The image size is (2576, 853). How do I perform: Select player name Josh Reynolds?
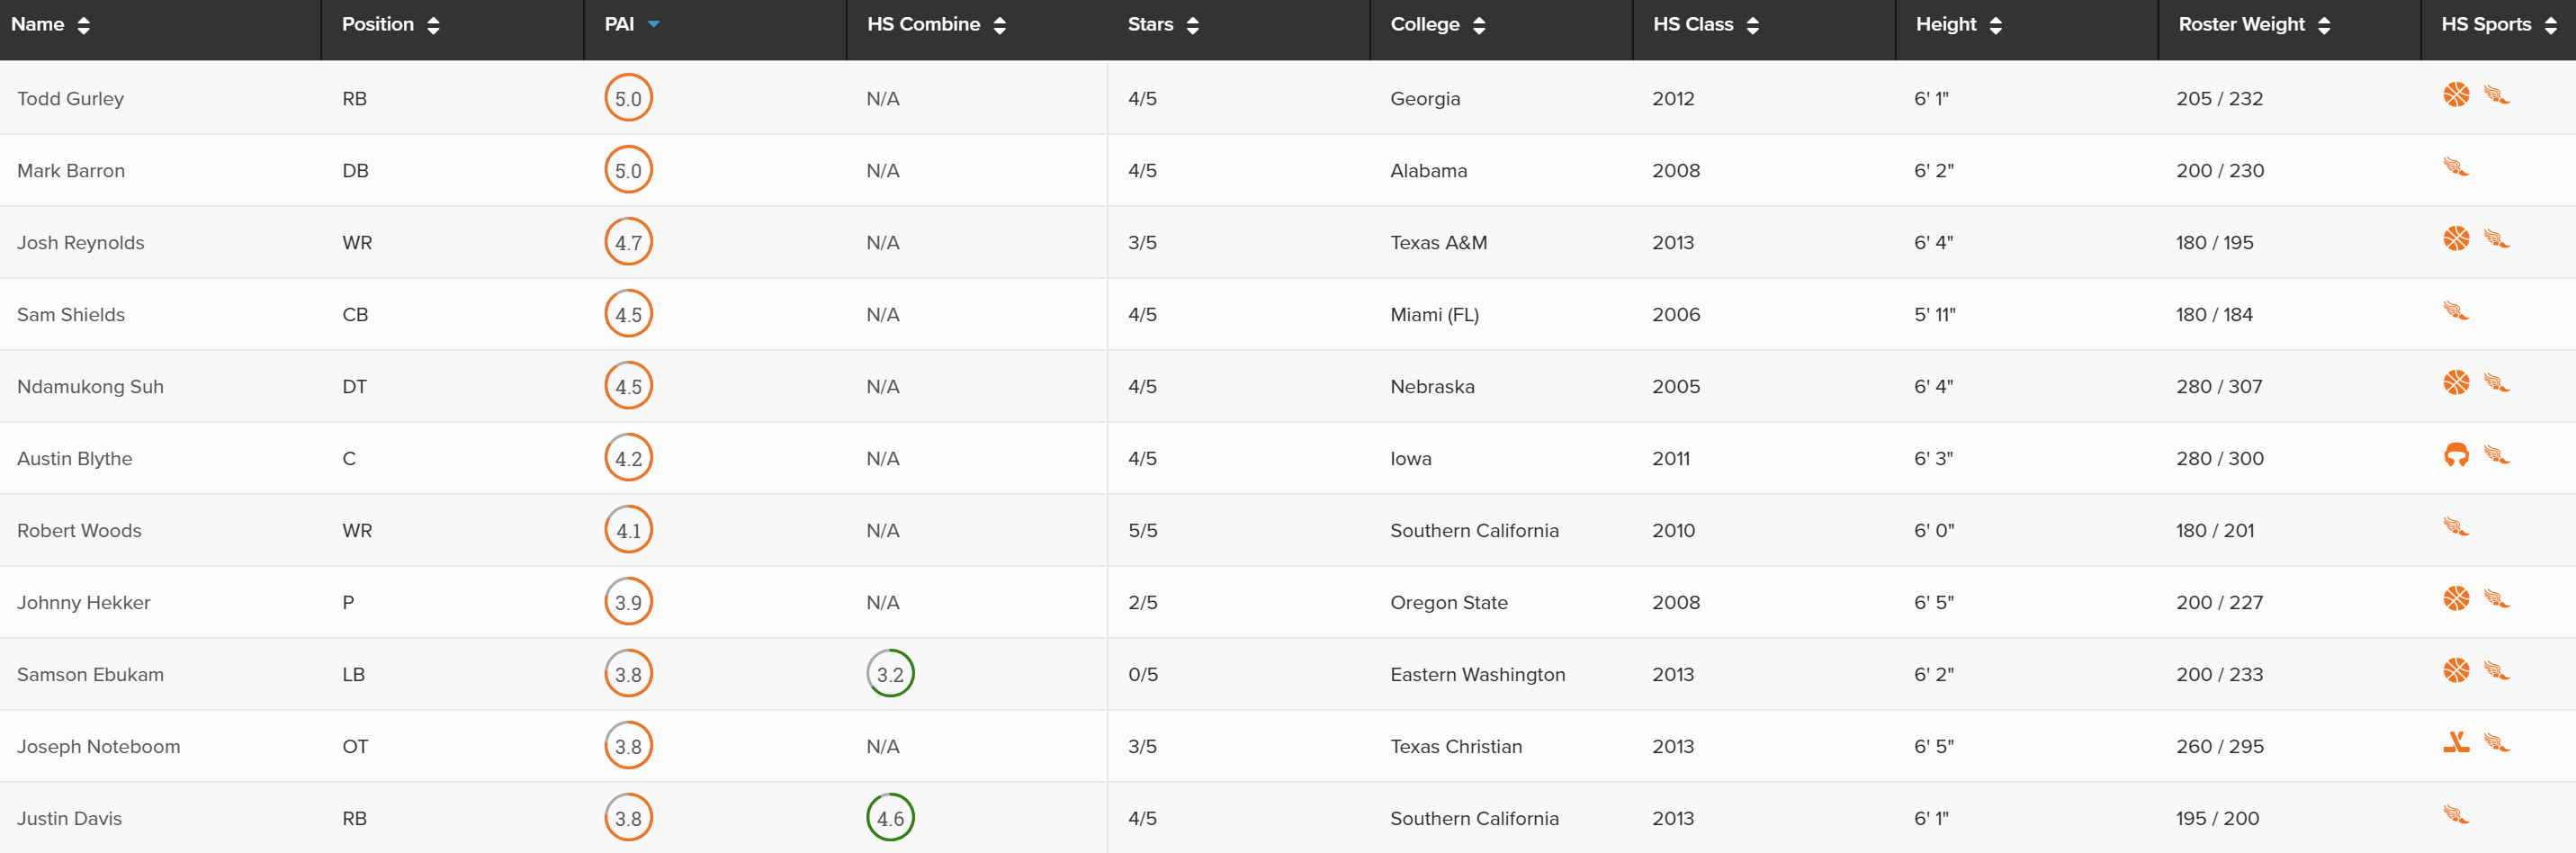click(80, 243)
